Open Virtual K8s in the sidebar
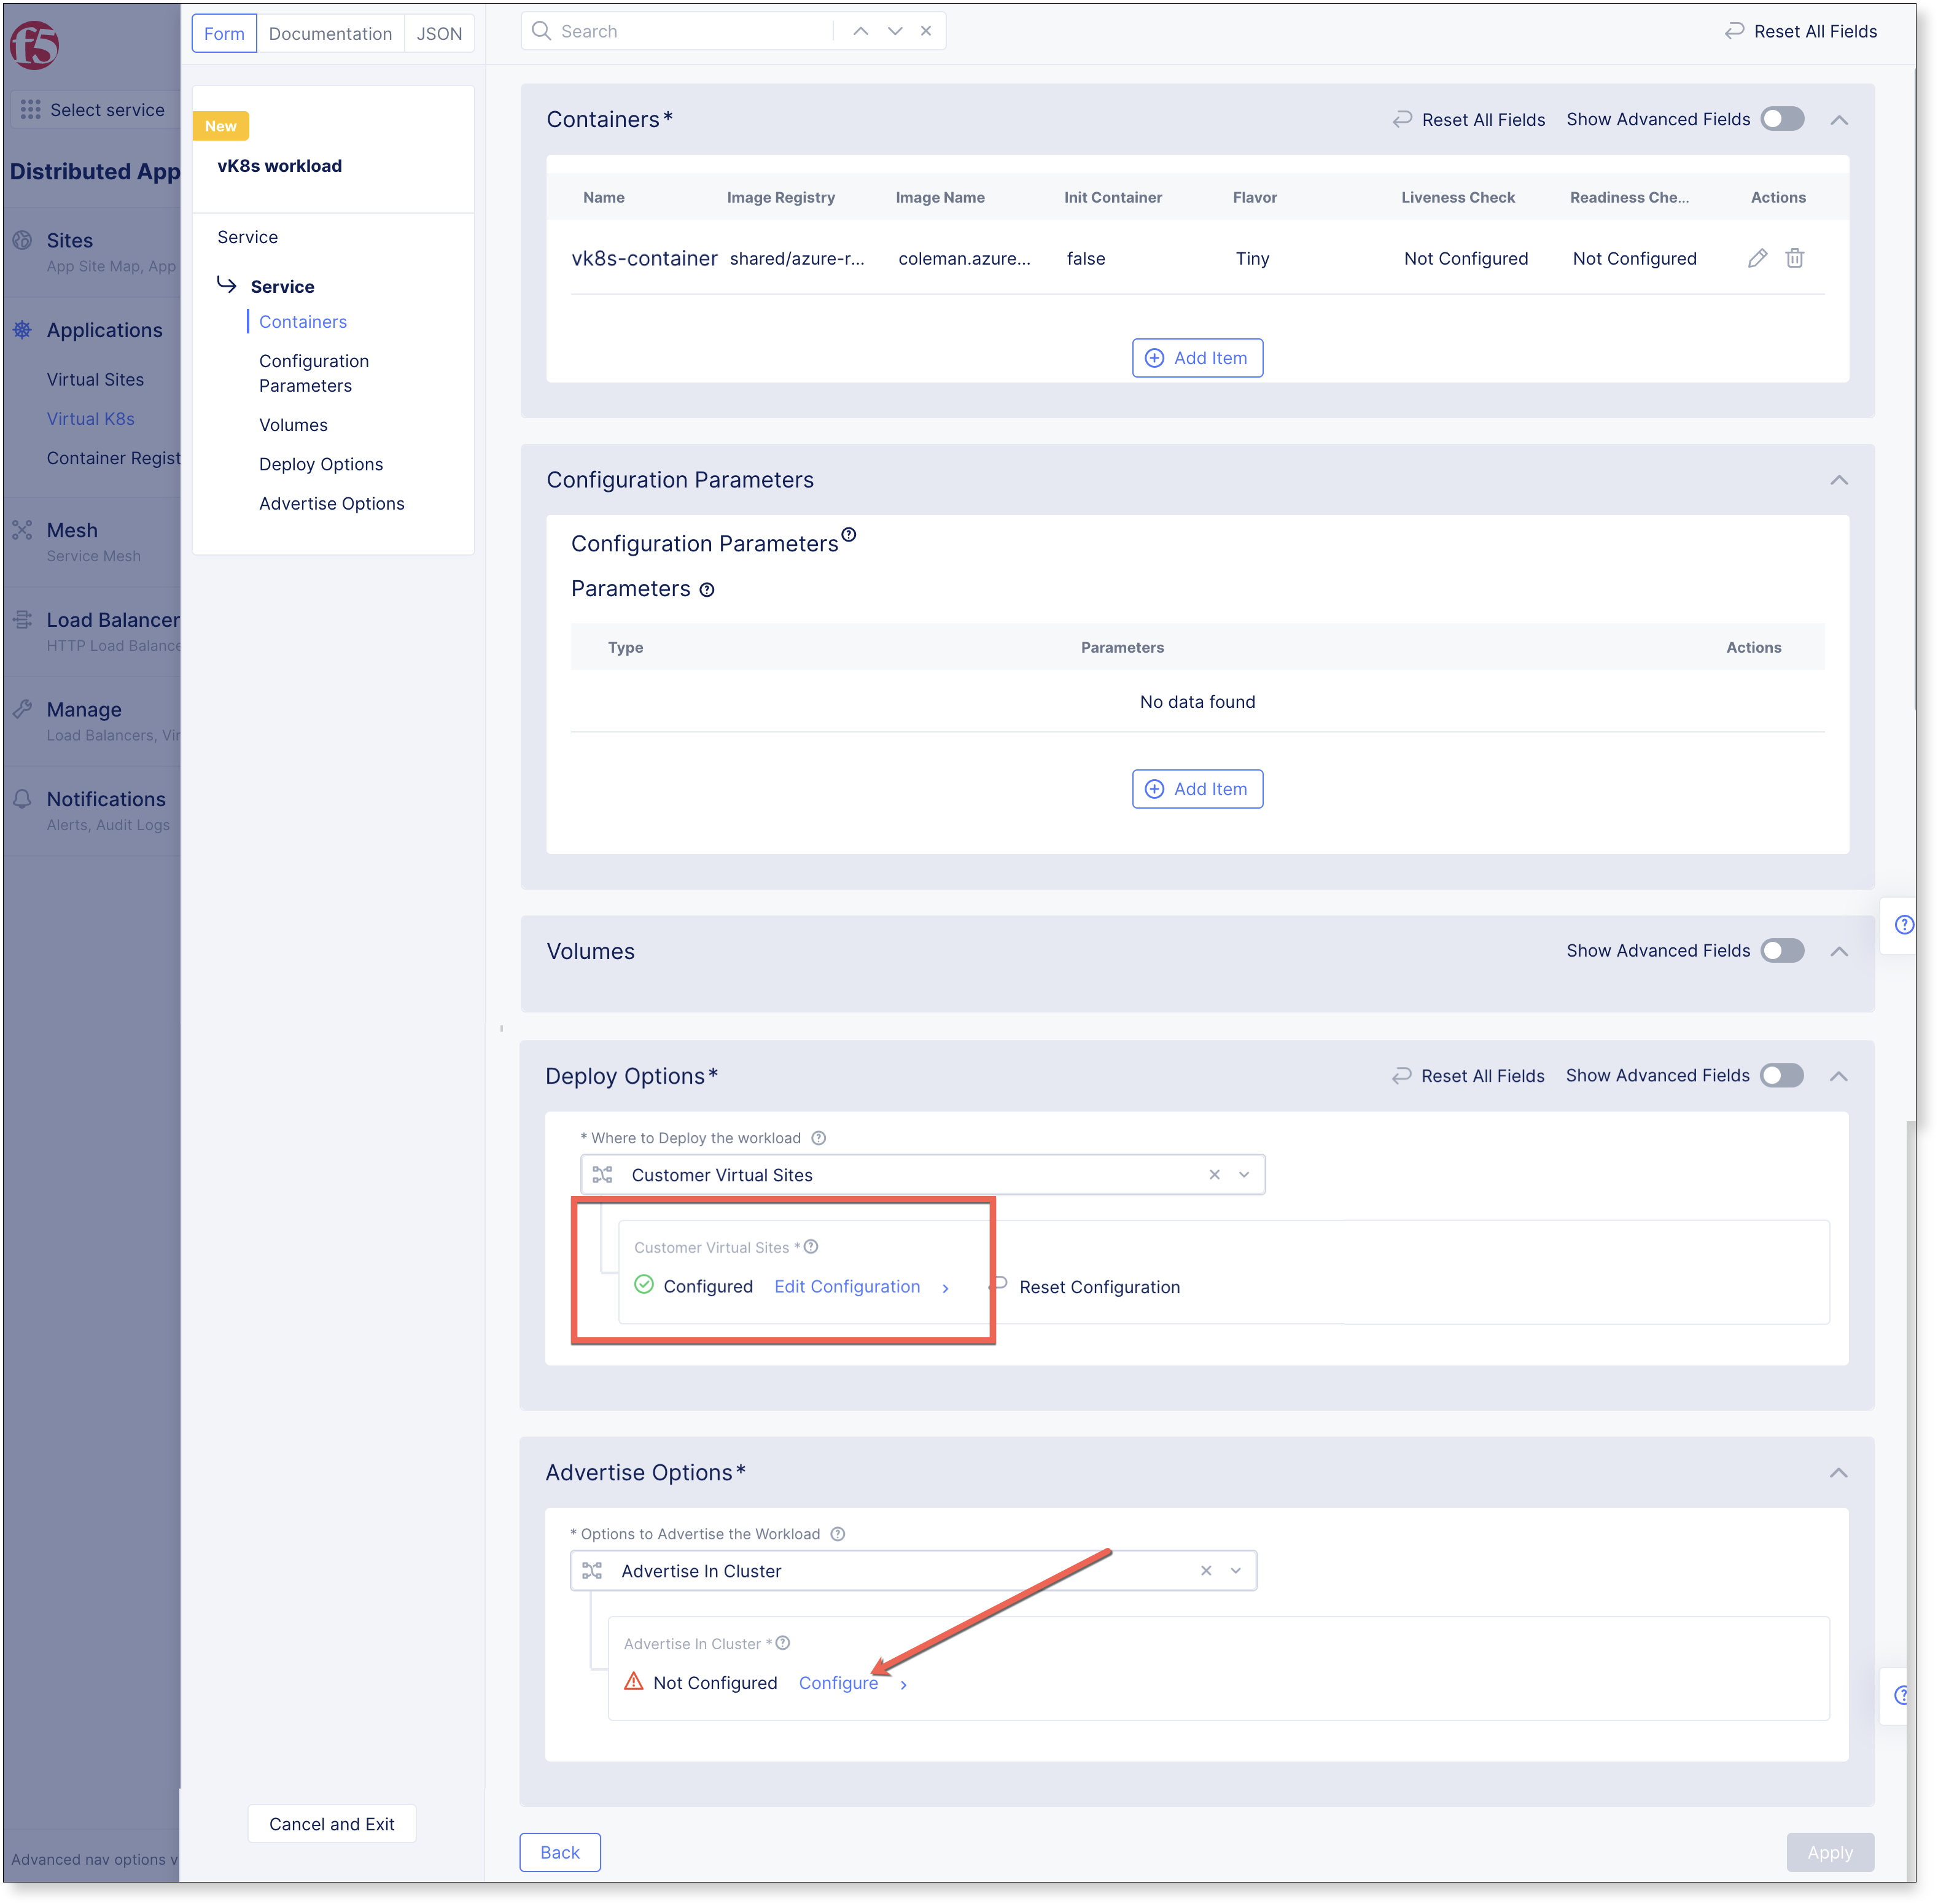This screenshot has width=1938, height=1904. 90,419
